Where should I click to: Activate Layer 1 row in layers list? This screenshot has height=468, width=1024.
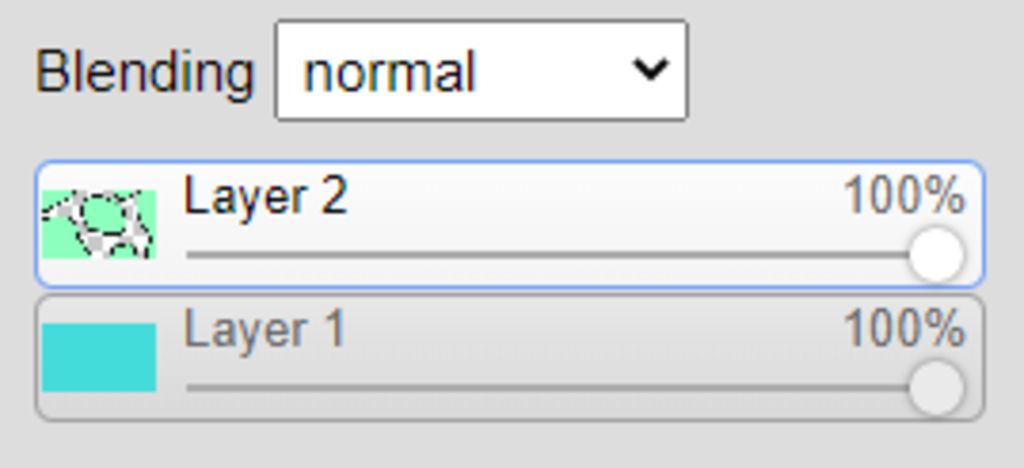tap(509, 358)
